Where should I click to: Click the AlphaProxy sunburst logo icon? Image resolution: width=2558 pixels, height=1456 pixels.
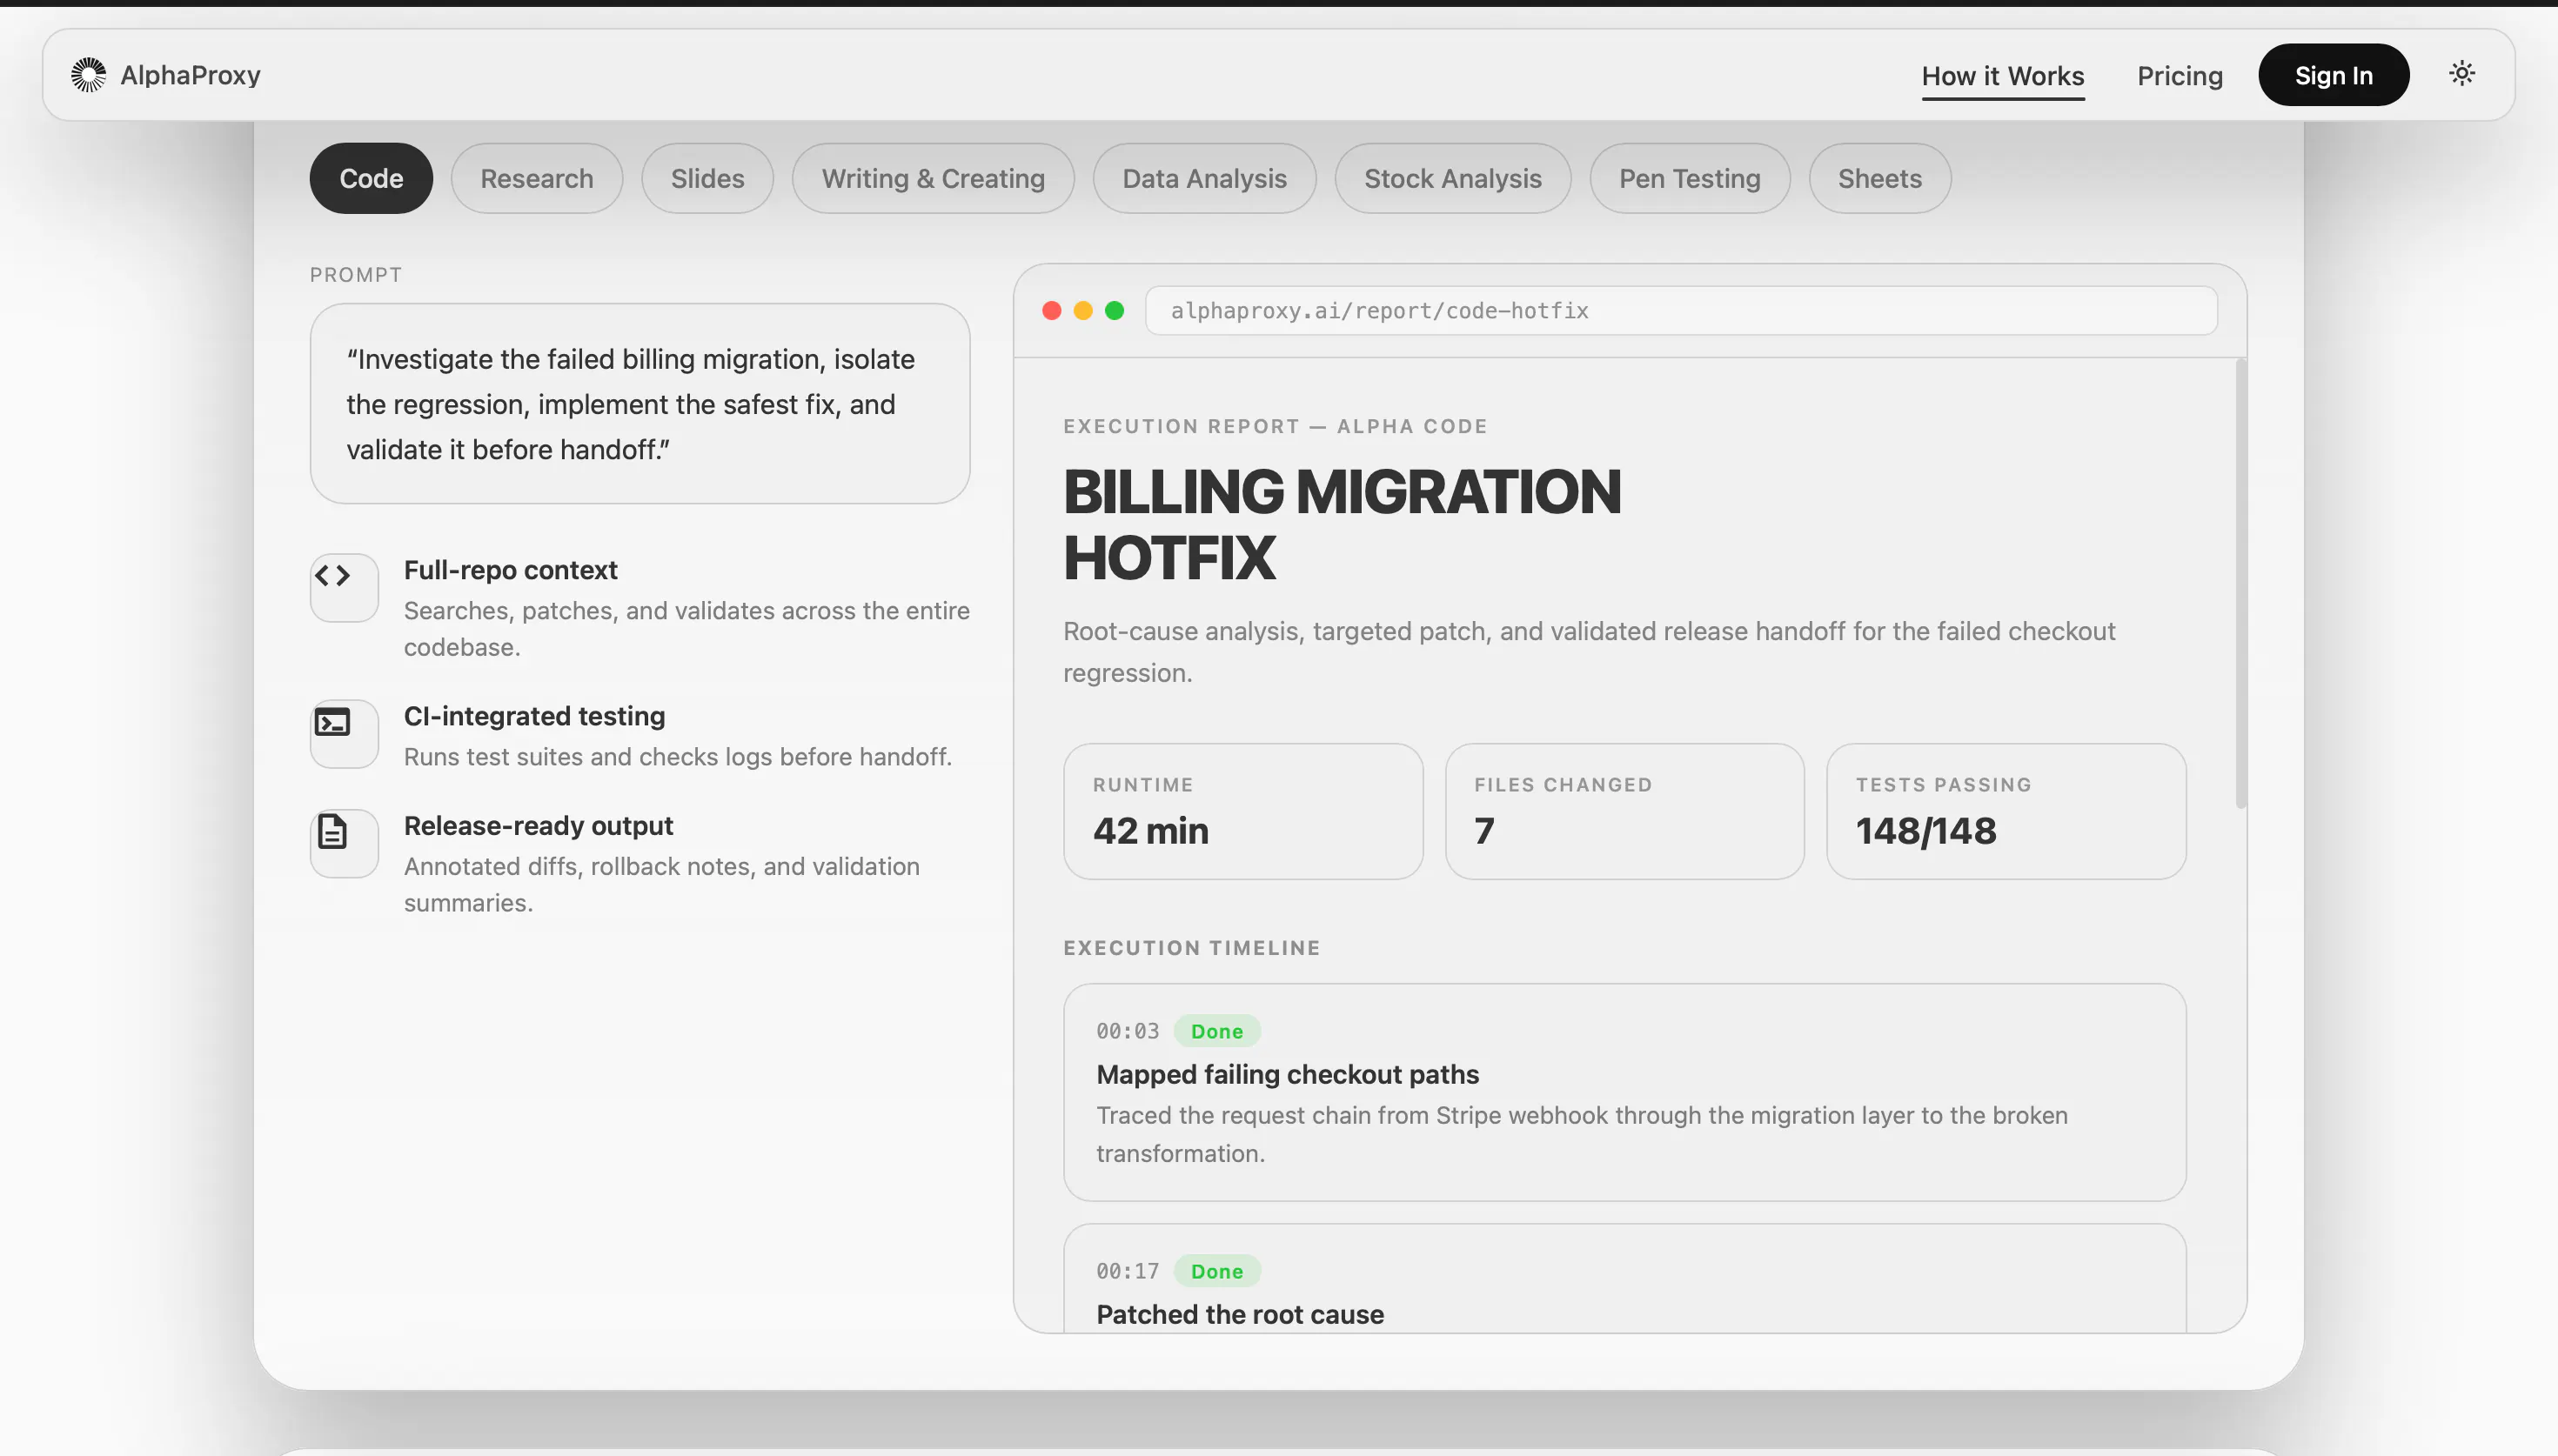coord(88,75)
